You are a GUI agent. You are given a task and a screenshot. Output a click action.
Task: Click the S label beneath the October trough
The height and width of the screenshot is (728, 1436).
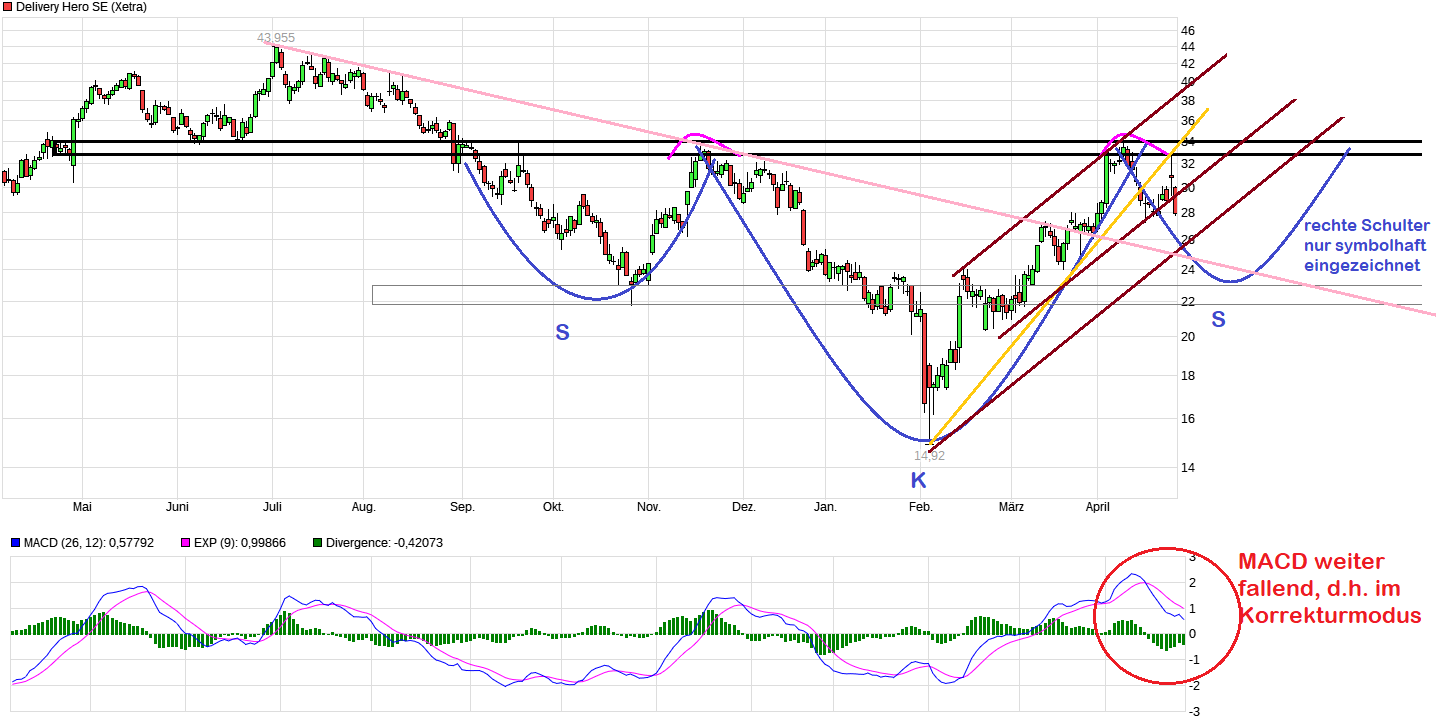(562, 333)
